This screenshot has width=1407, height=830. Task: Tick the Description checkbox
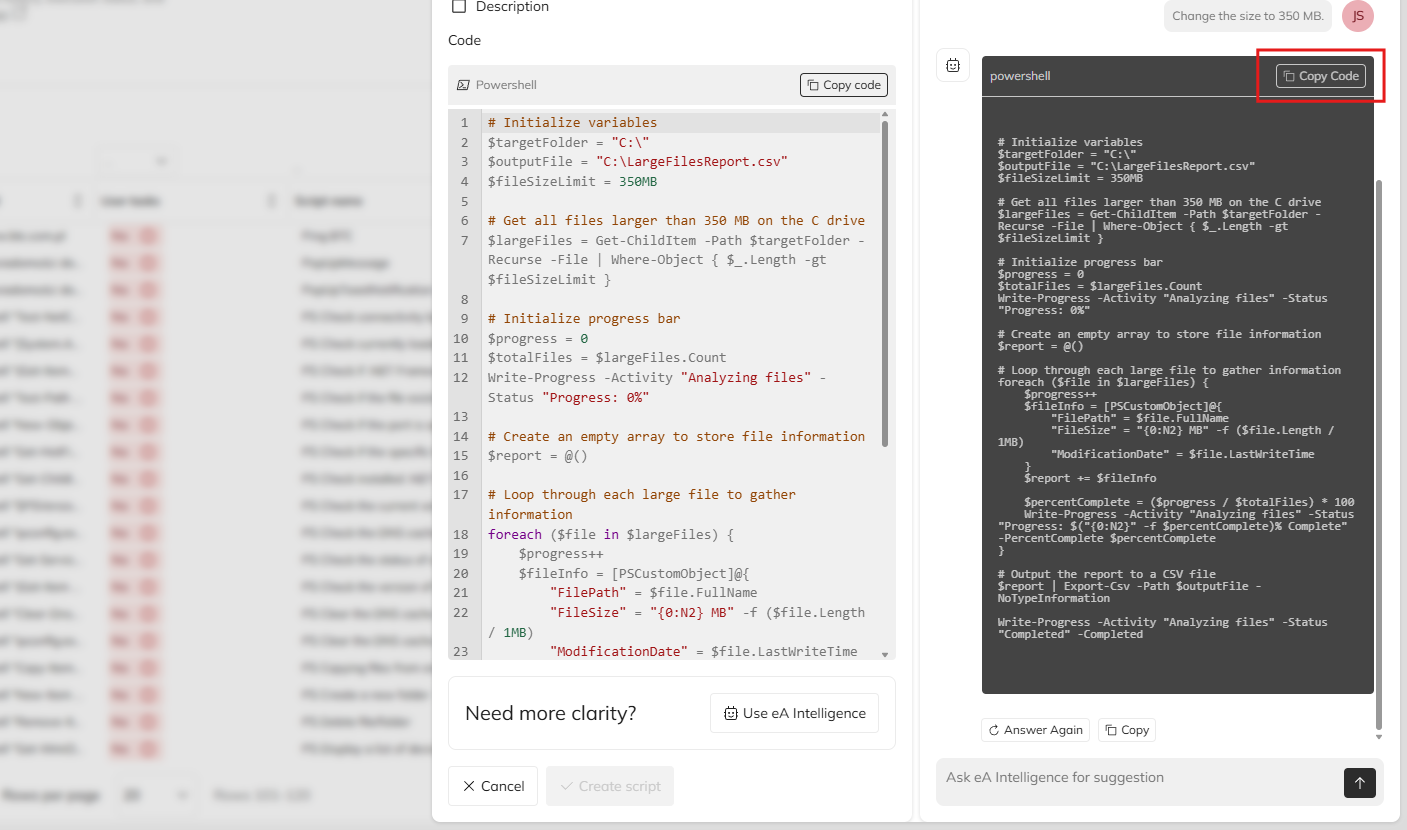[x=459, y=7]
